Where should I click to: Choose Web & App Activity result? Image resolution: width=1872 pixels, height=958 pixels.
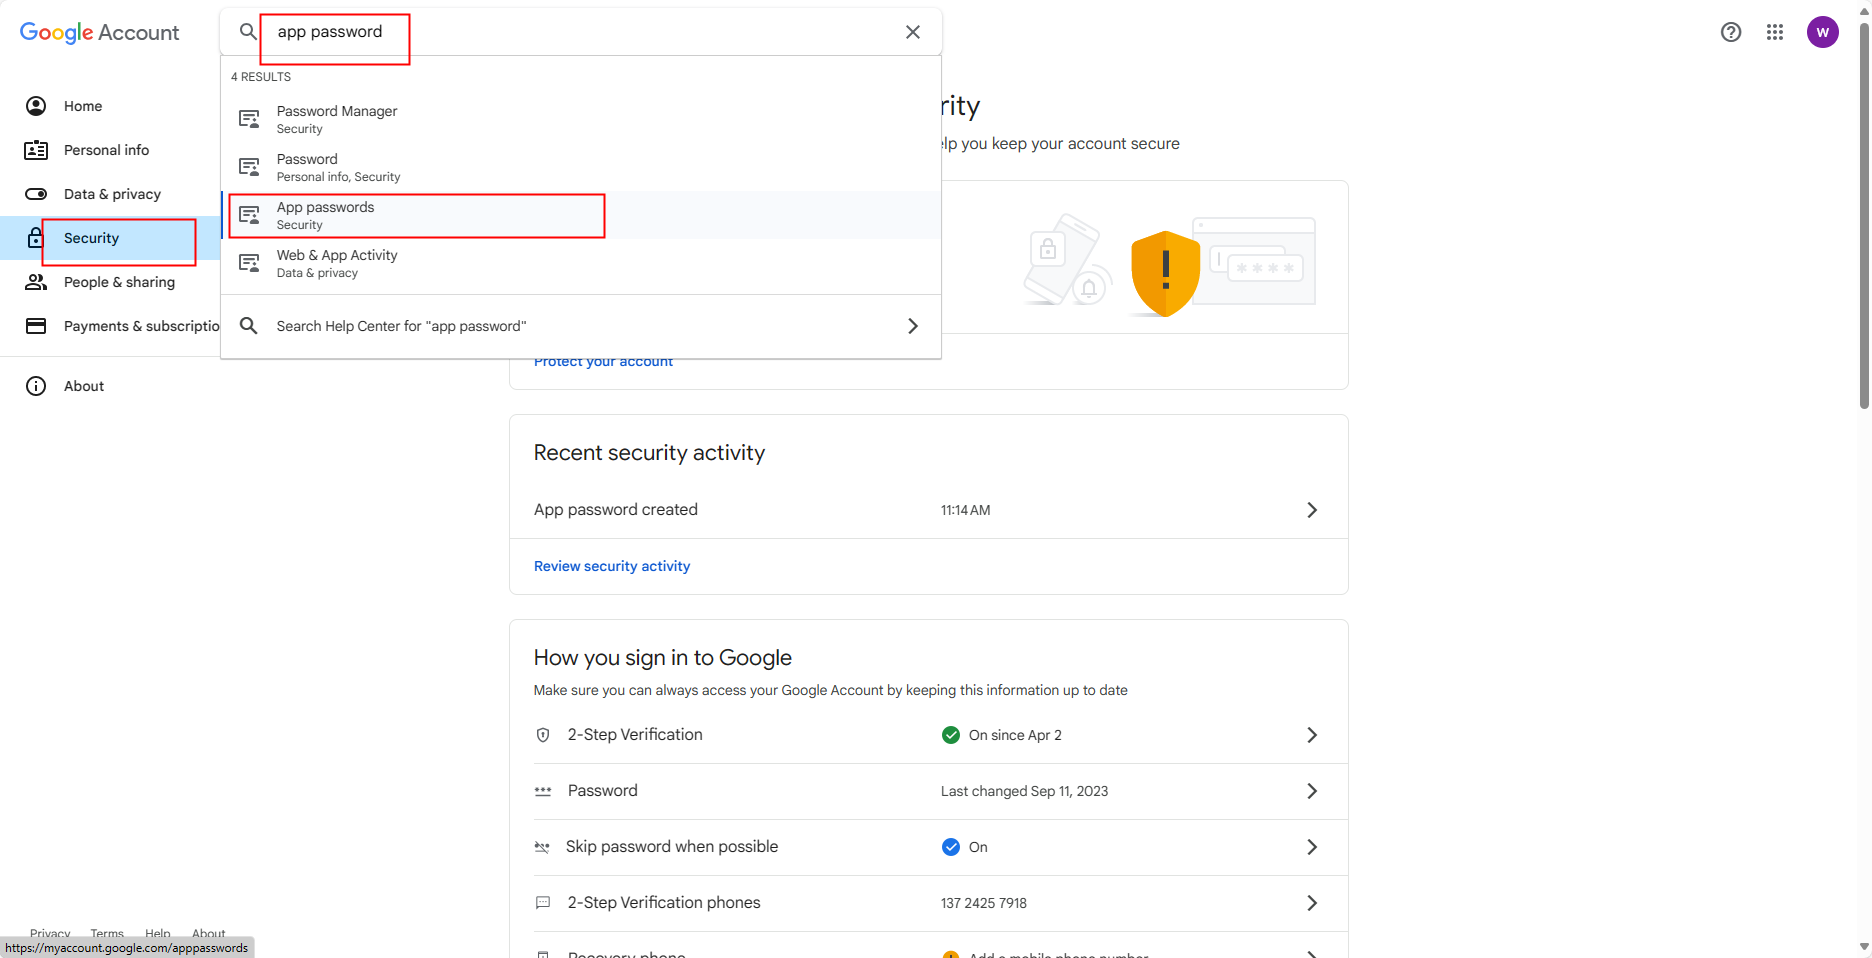[337, 263]
